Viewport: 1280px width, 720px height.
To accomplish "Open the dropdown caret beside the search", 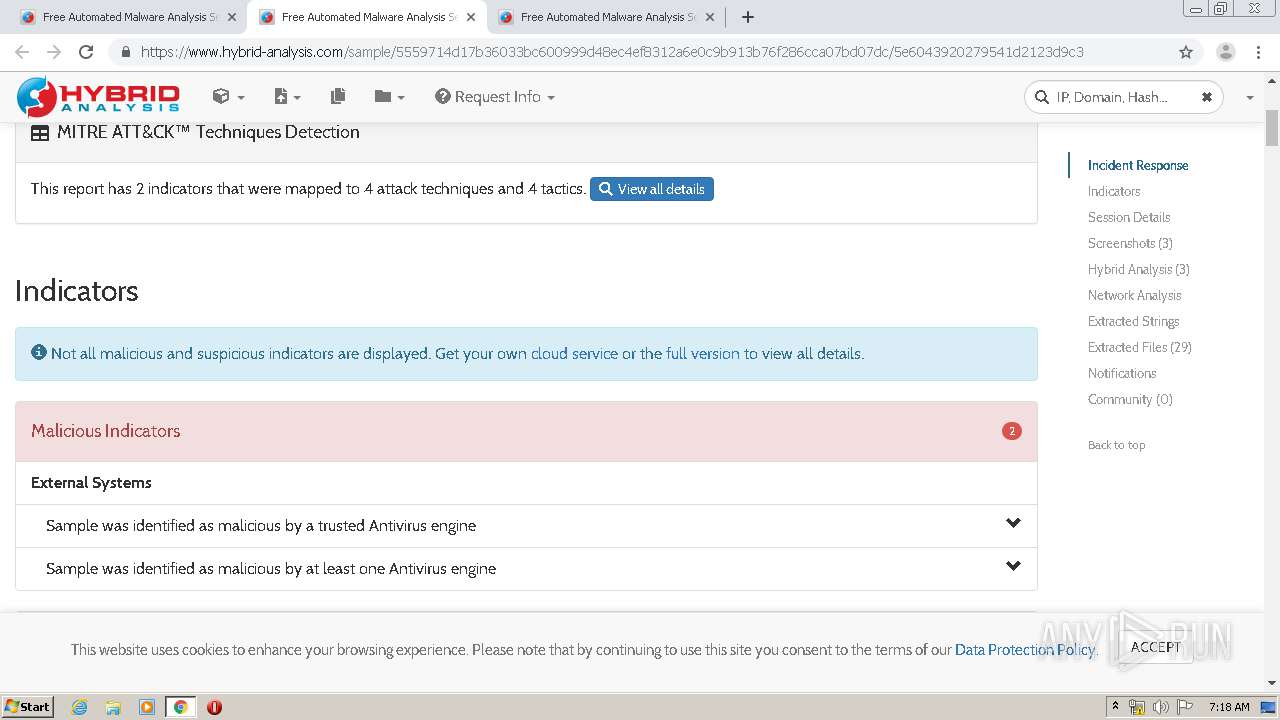I will [1249, 97].
